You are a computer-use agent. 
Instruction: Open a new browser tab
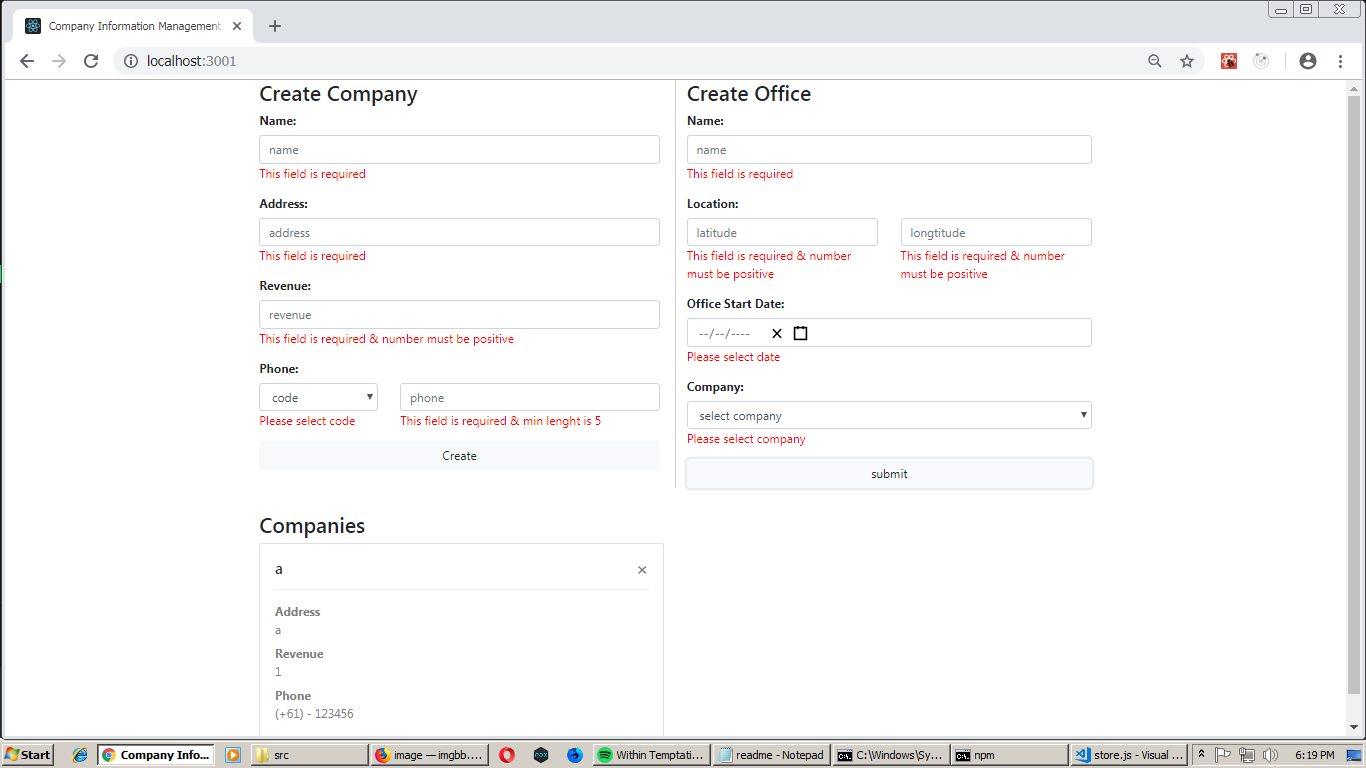click(275, 26)
